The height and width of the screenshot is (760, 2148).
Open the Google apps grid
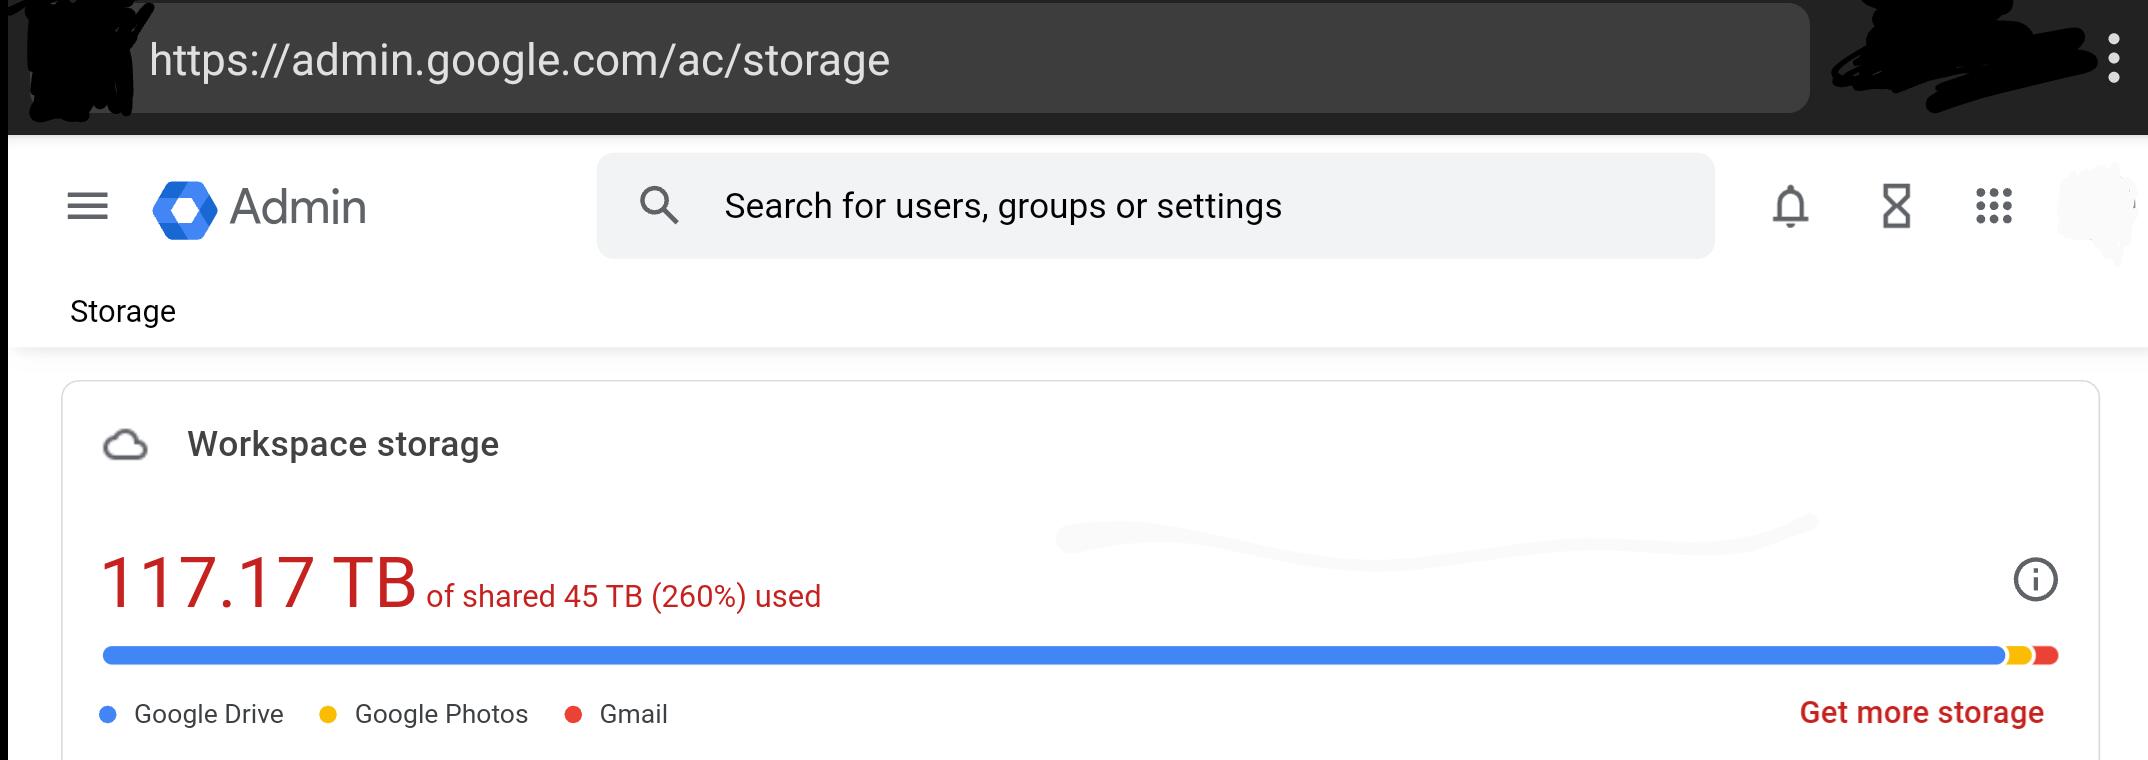1993,207
